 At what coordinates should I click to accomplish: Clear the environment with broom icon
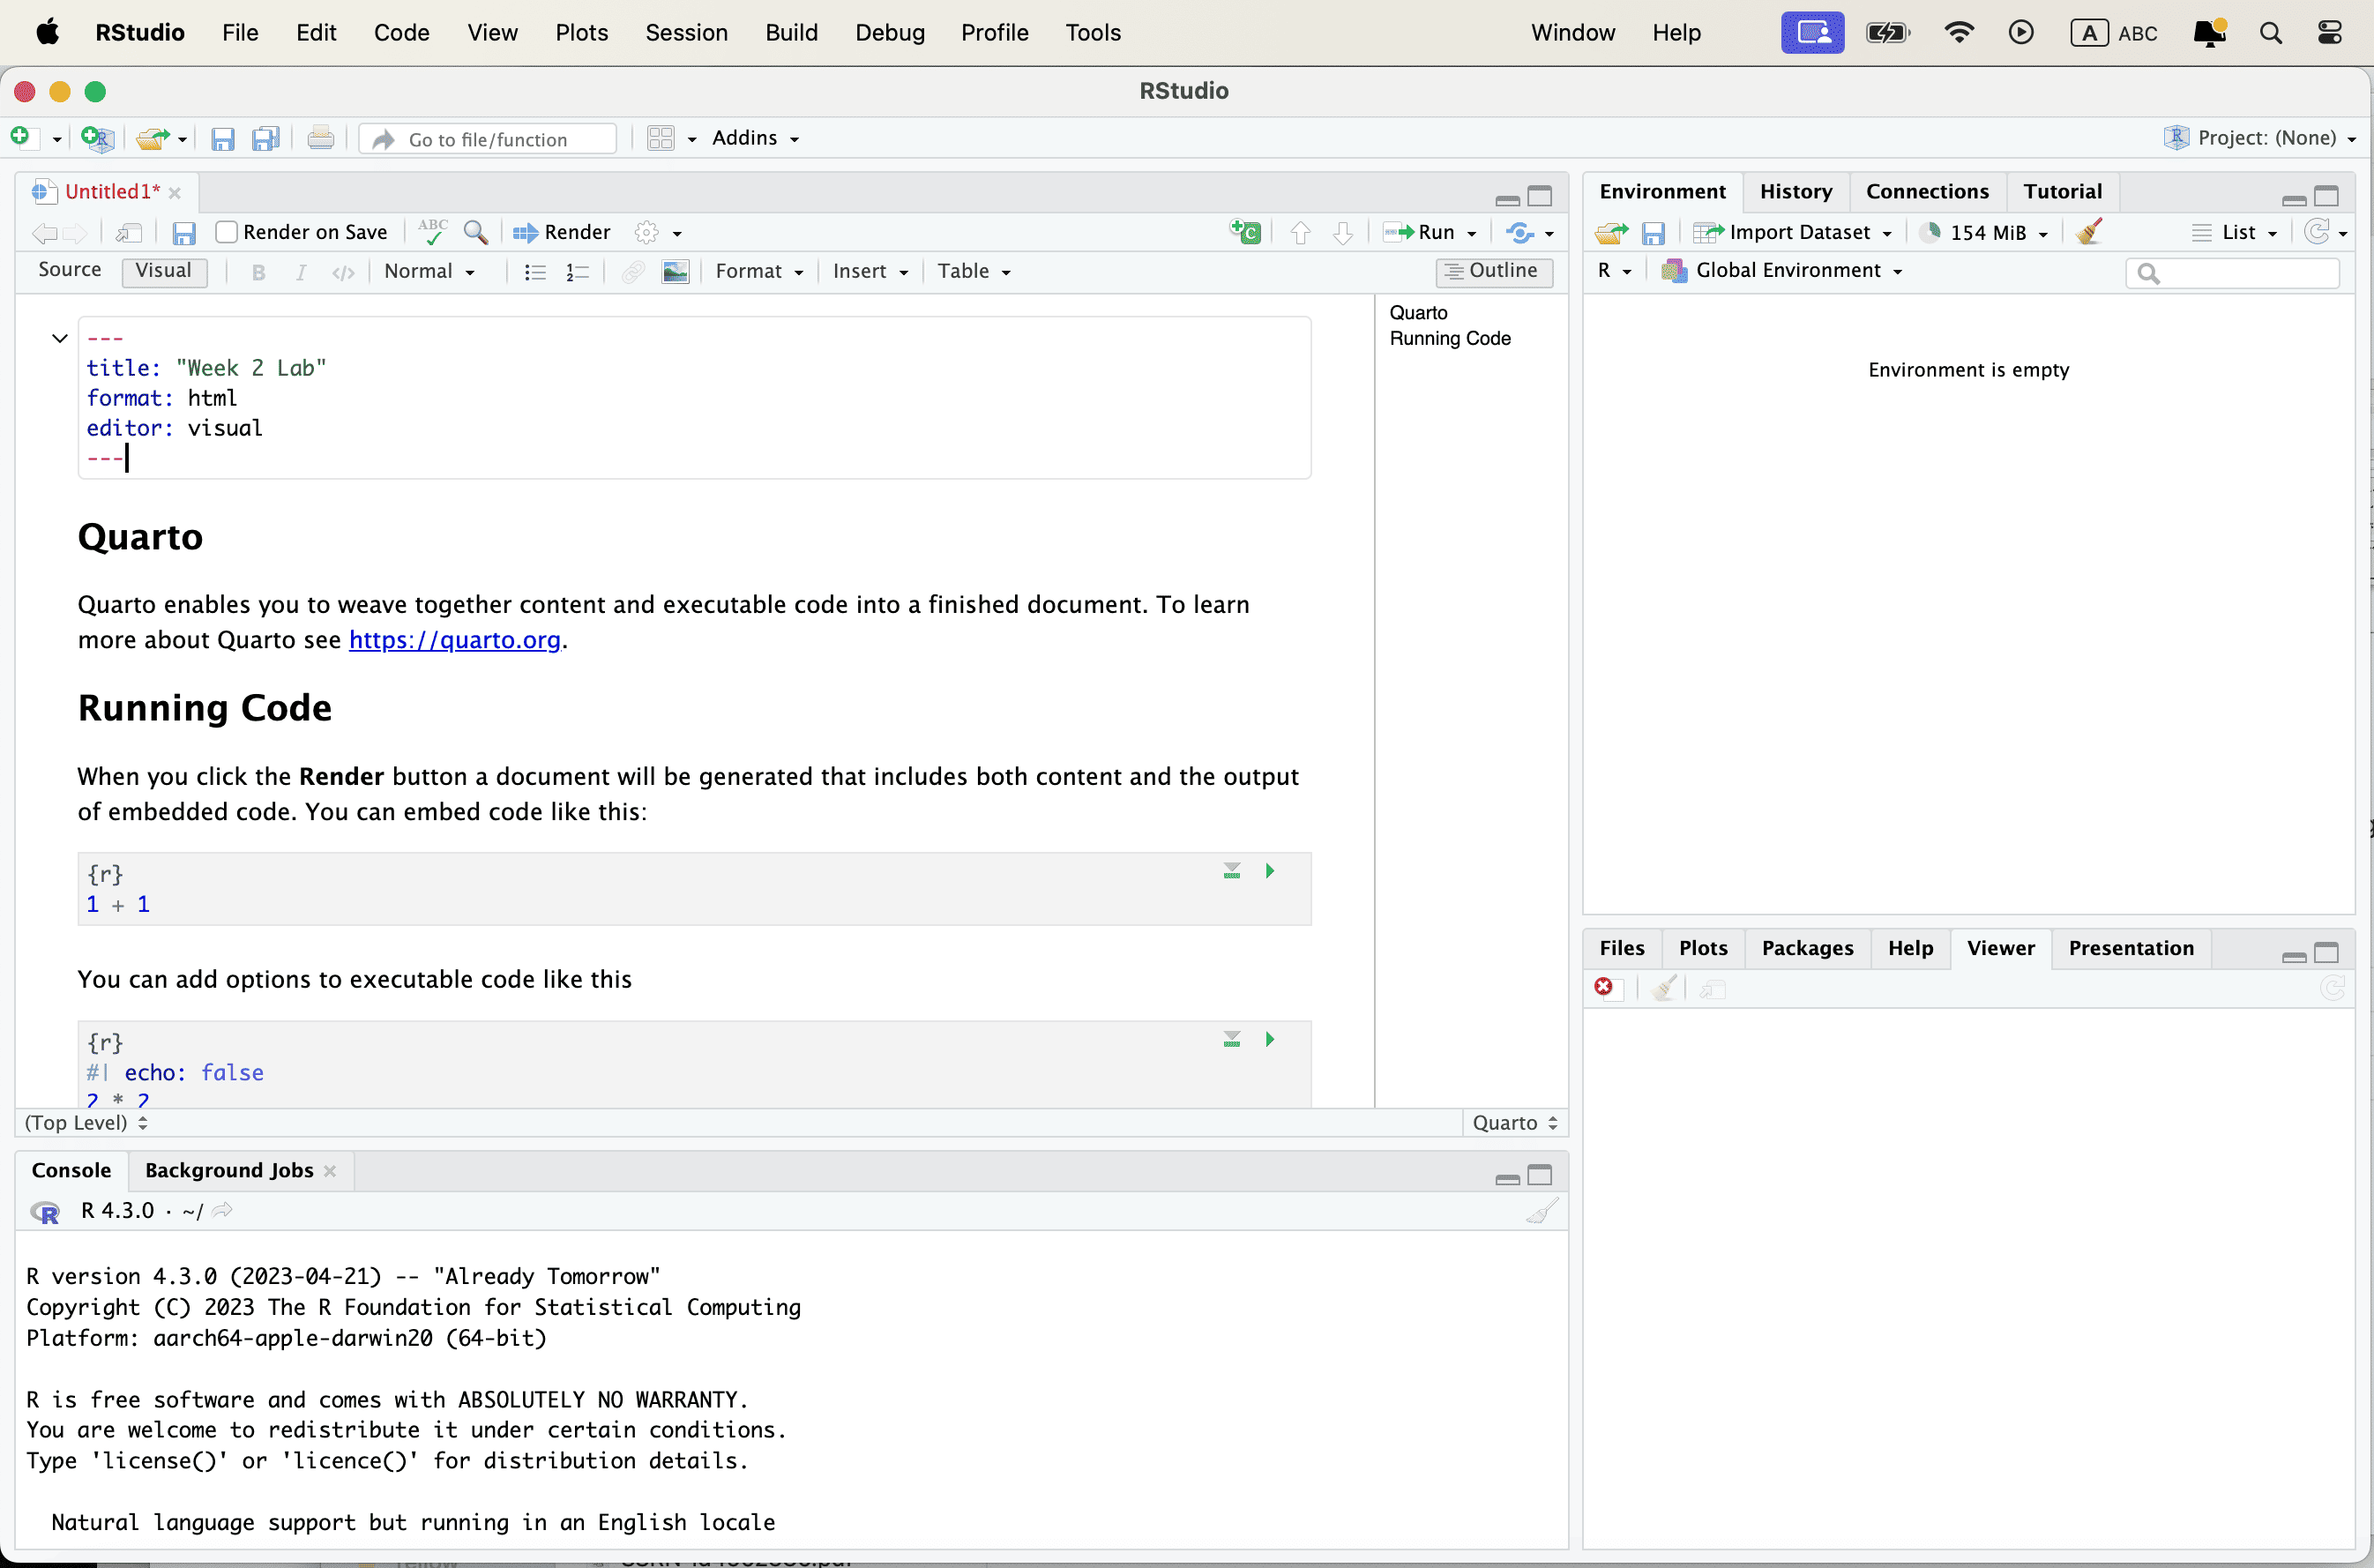tap(2089, 232)
